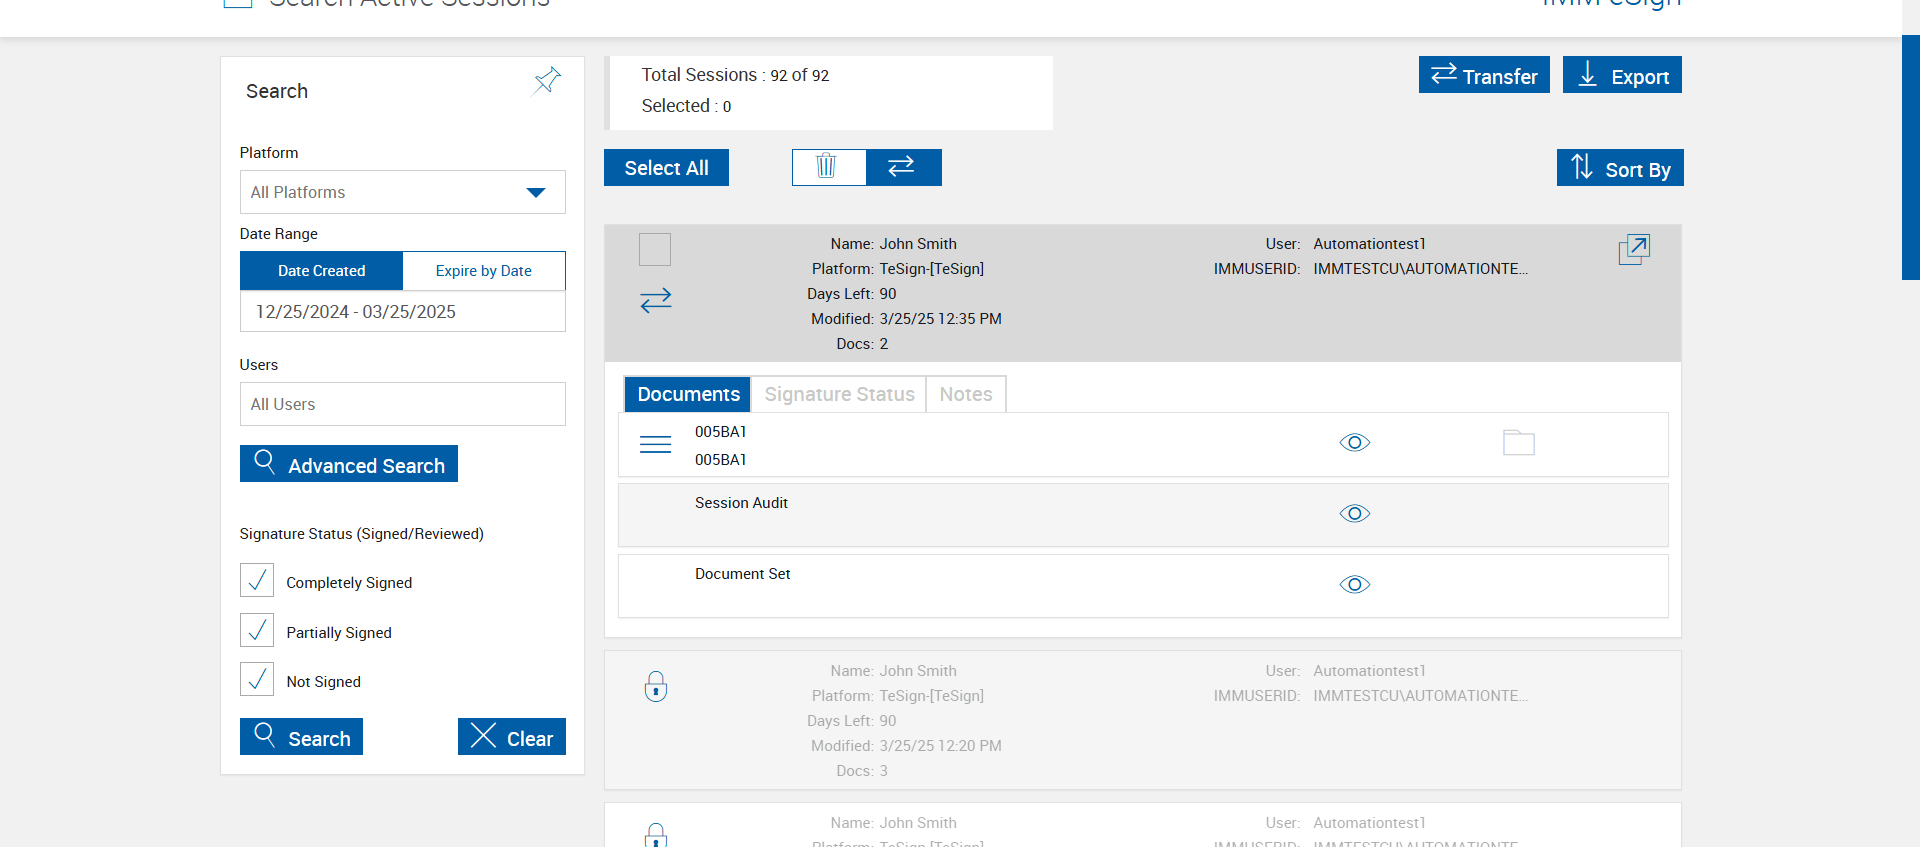Click the 'Total Sessions : 92 of 92' text
The width and height of the screenshot is (1920, 847).
[735, 75]
